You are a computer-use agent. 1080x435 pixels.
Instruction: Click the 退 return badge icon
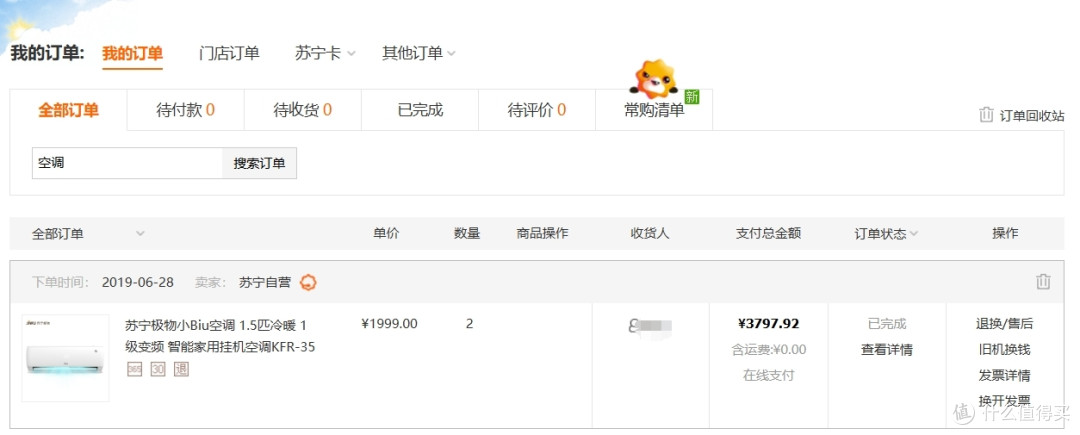coord(181,370)
